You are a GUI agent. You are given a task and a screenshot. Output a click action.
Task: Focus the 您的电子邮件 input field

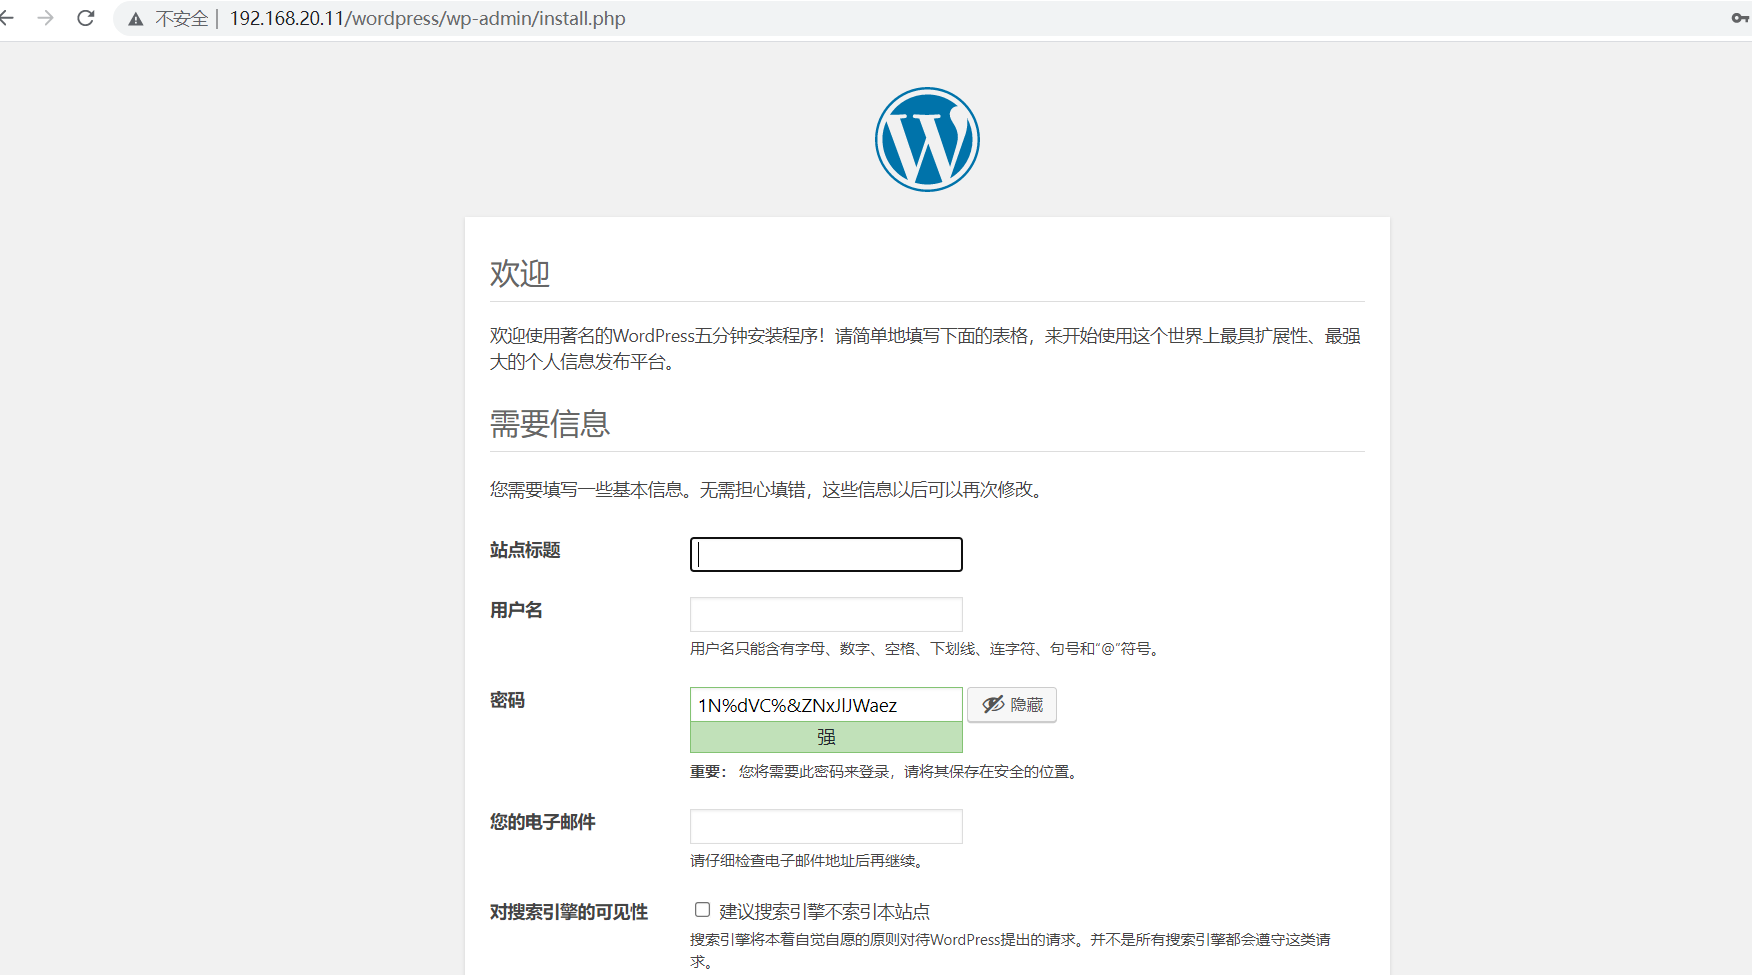click(x=826, y=826)
